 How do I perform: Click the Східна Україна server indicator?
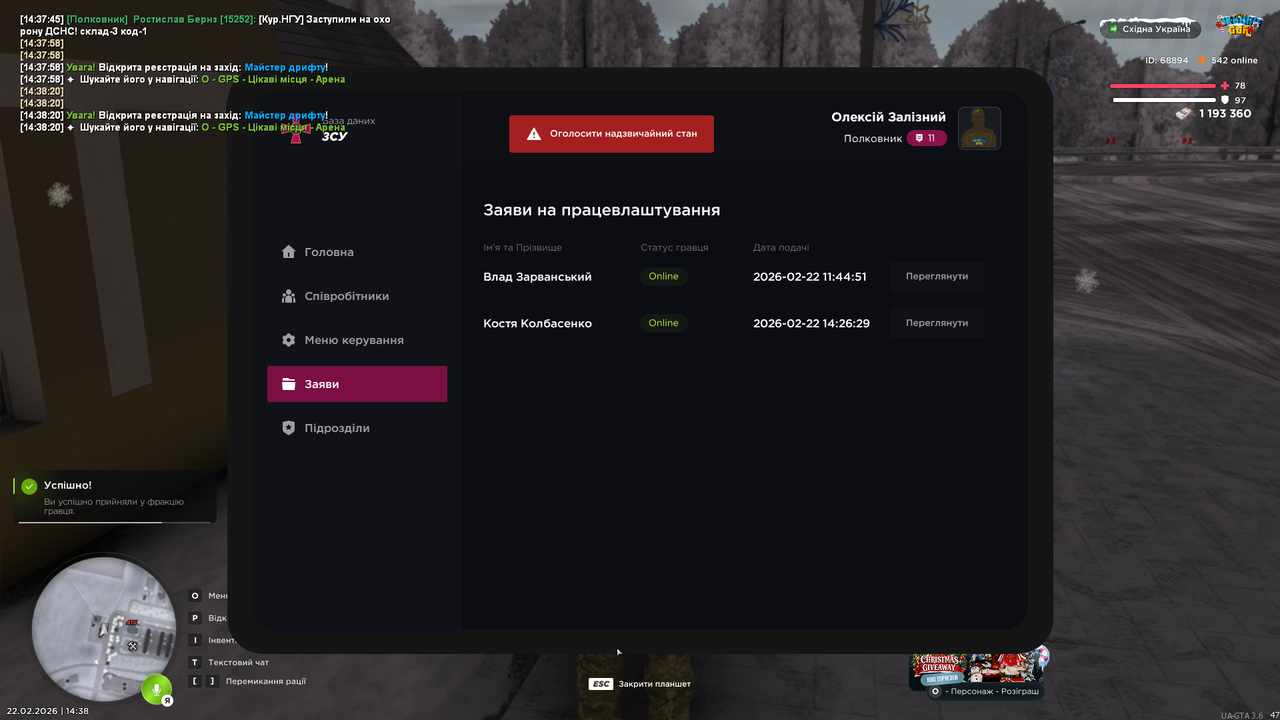[1150, 29]
